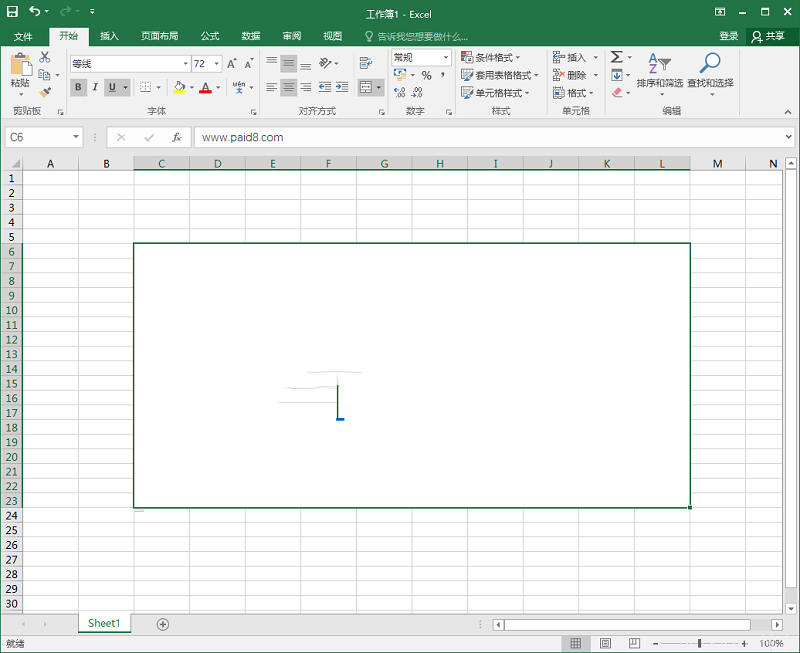This screenshot has height=653, width=800.
Task: Toggle top vertical alignment
Action: click(271, 63)
